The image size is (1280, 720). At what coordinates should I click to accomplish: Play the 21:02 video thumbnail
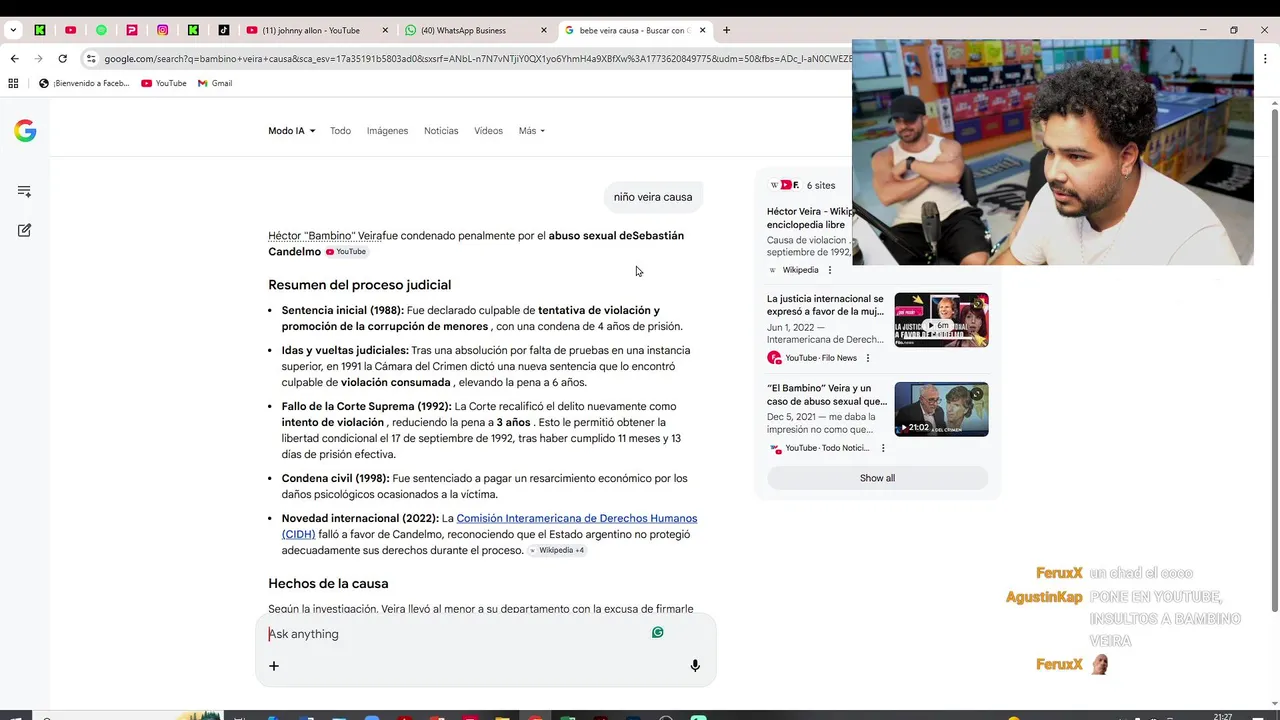(941, 409)
